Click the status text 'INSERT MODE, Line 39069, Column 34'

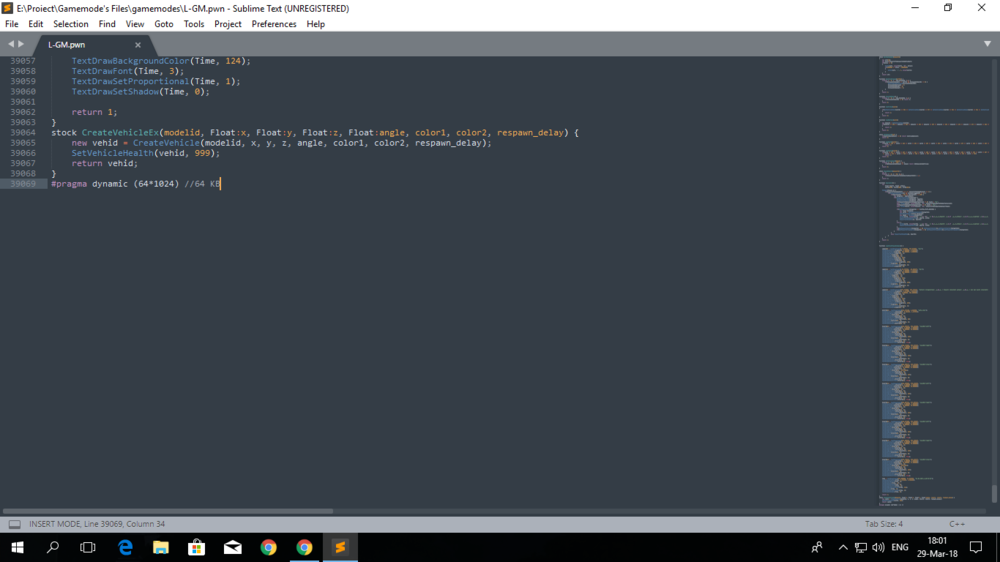pos(97,524)
